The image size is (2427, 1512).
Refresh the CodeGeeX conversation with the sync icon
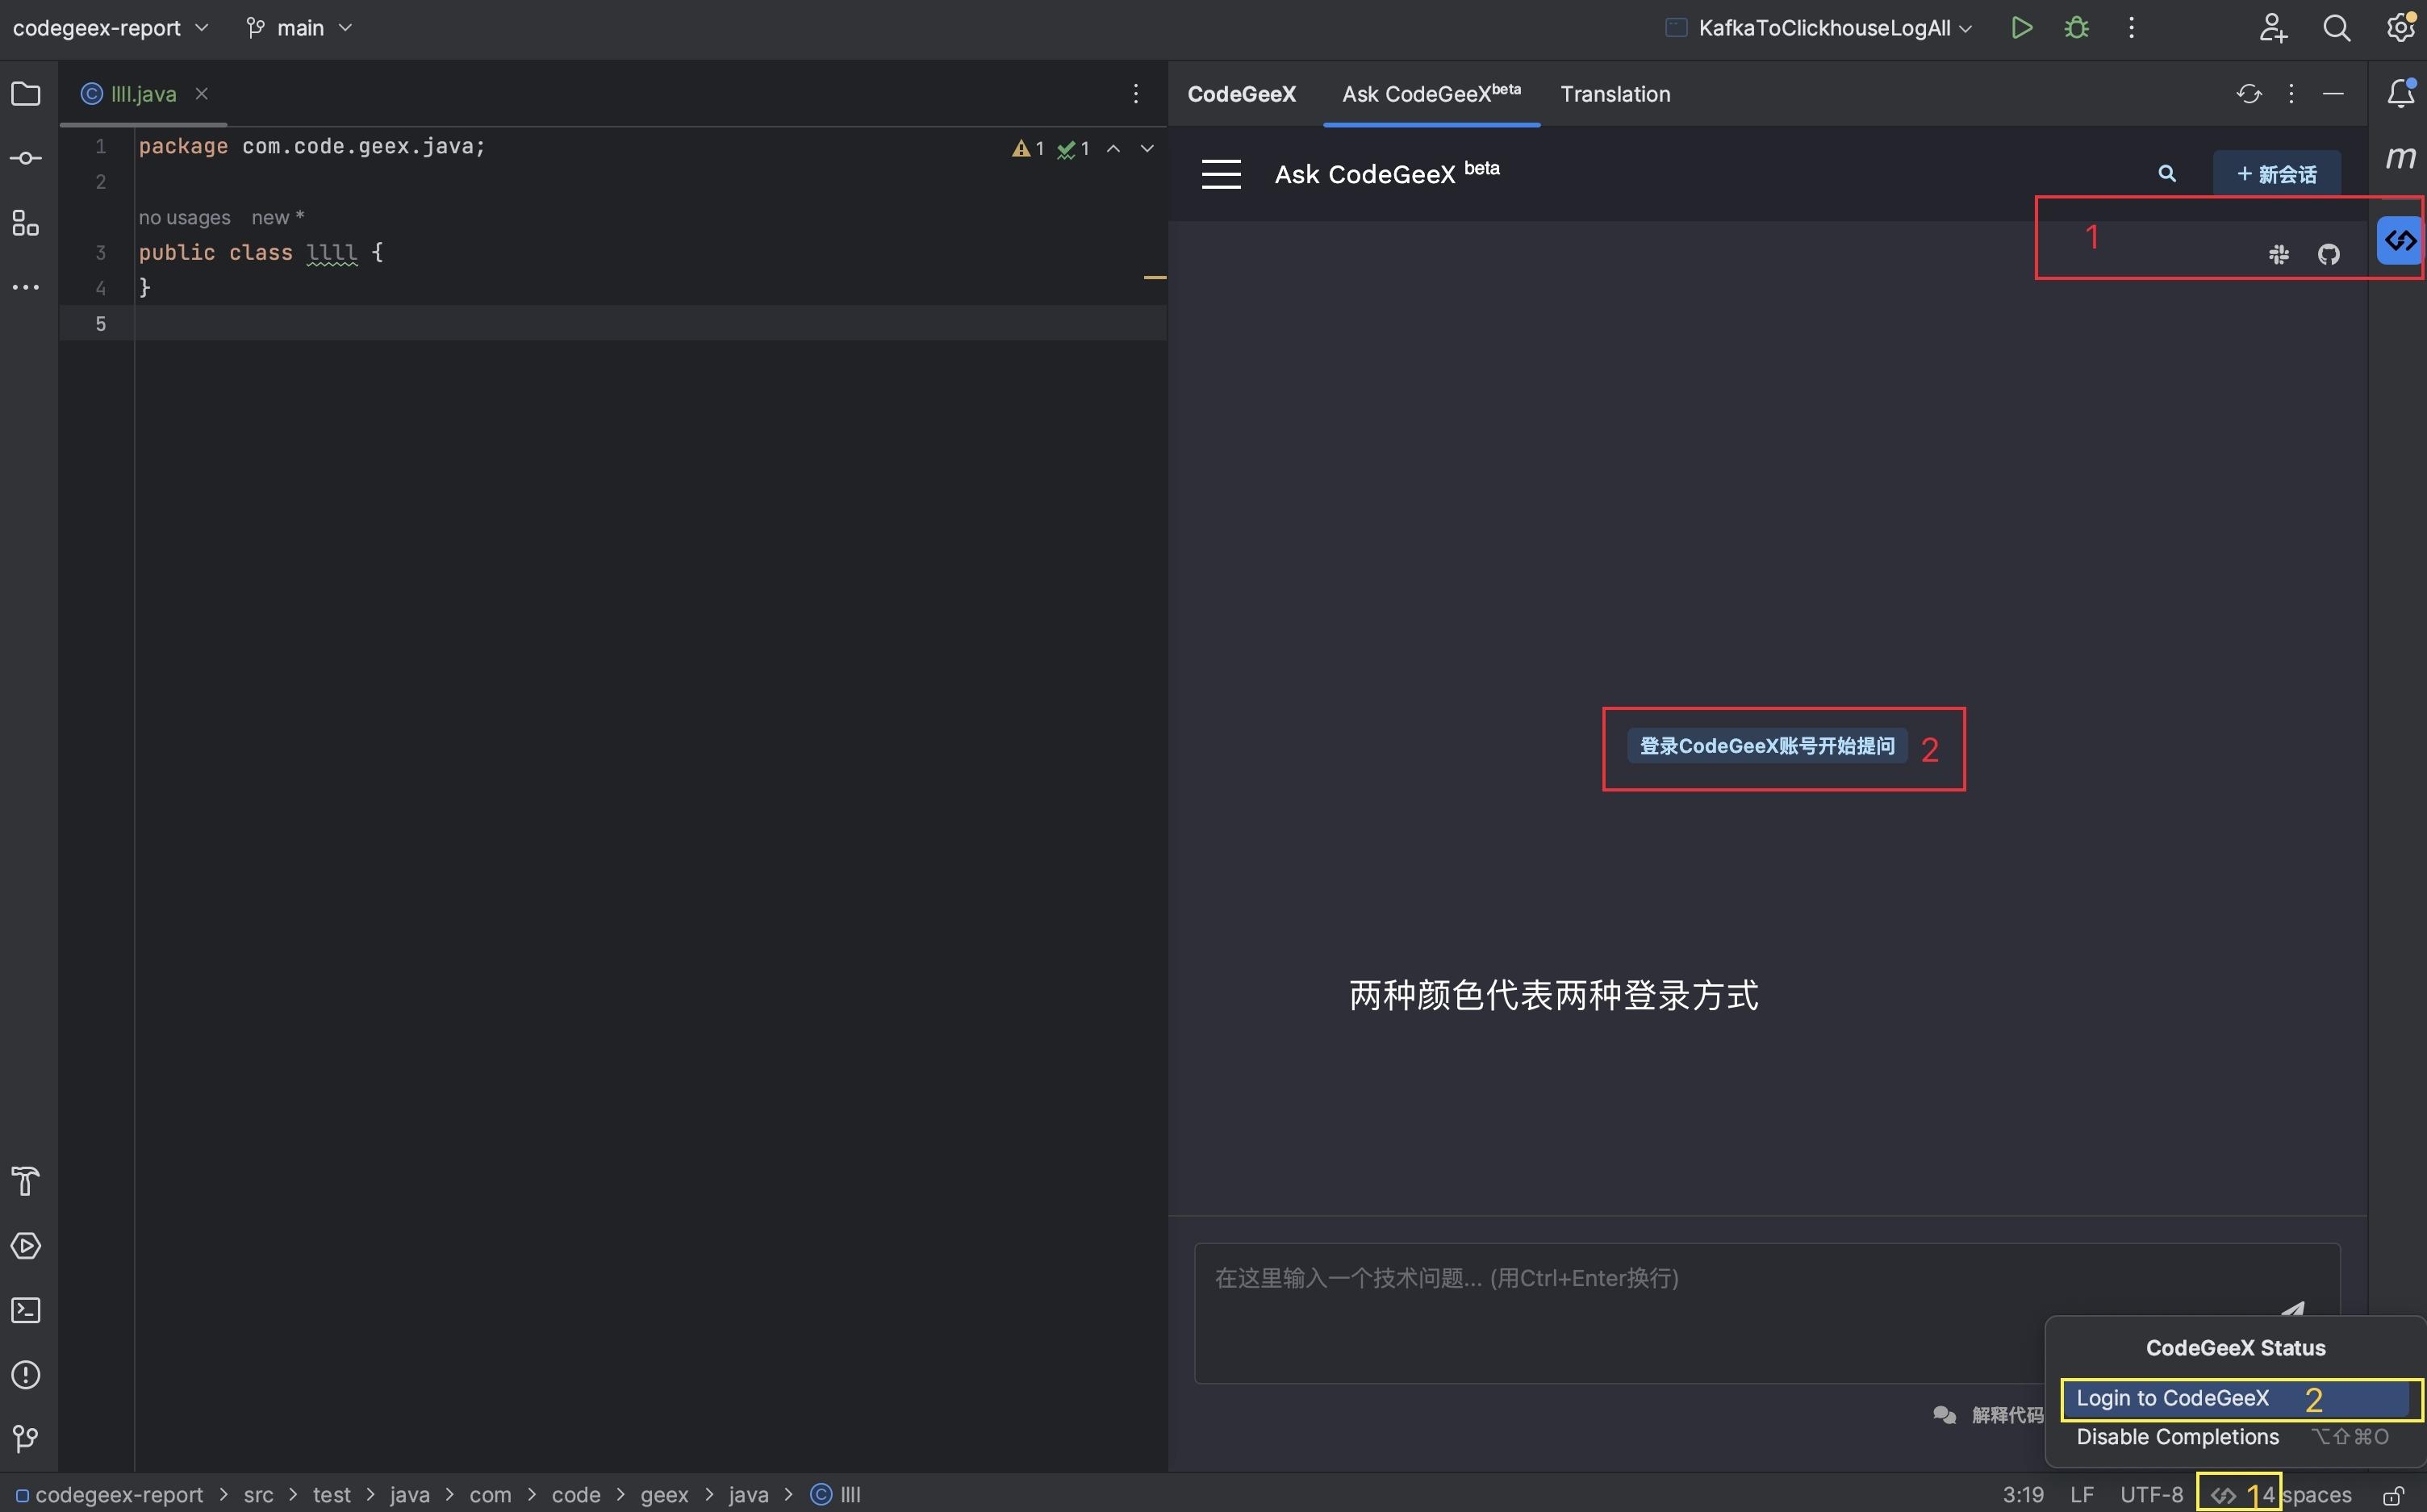[x=2249, y=93]
